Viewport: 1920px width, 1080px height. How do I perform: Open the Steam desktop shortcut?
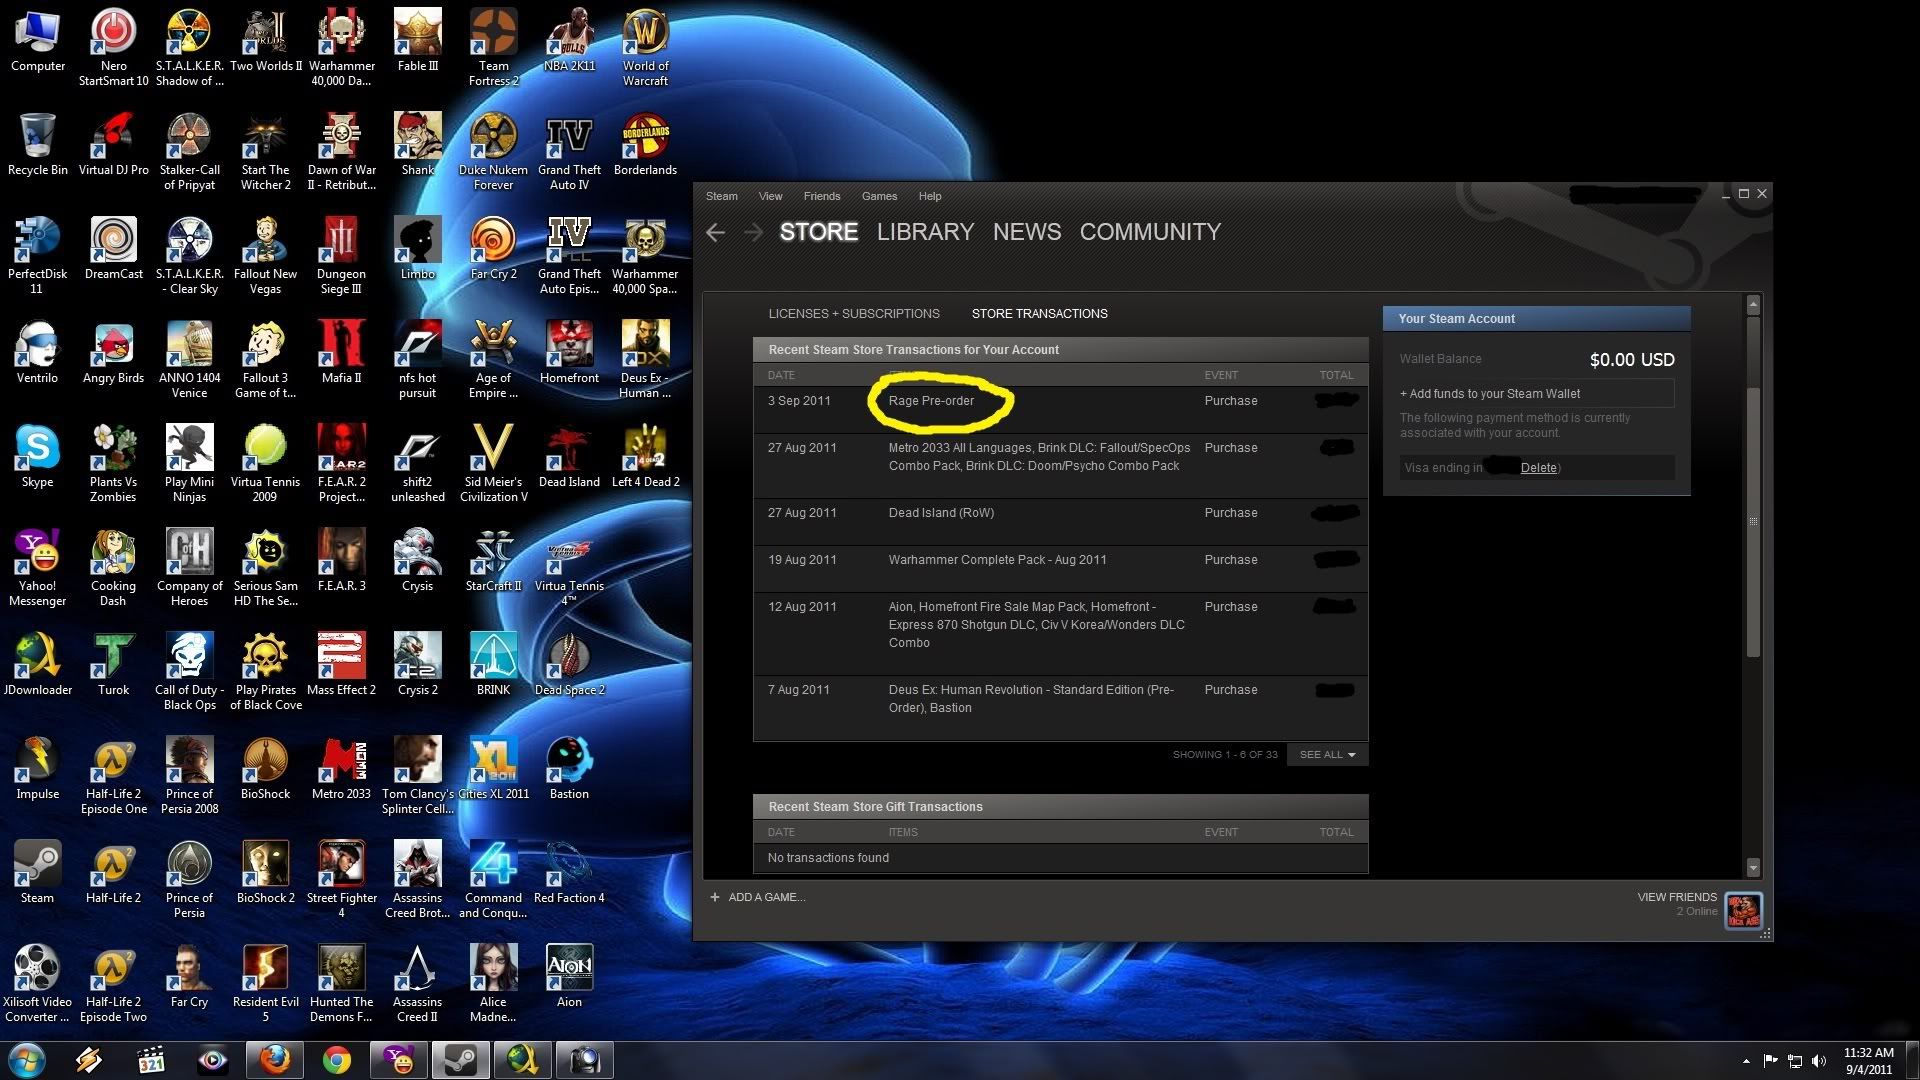pos(37,872)
